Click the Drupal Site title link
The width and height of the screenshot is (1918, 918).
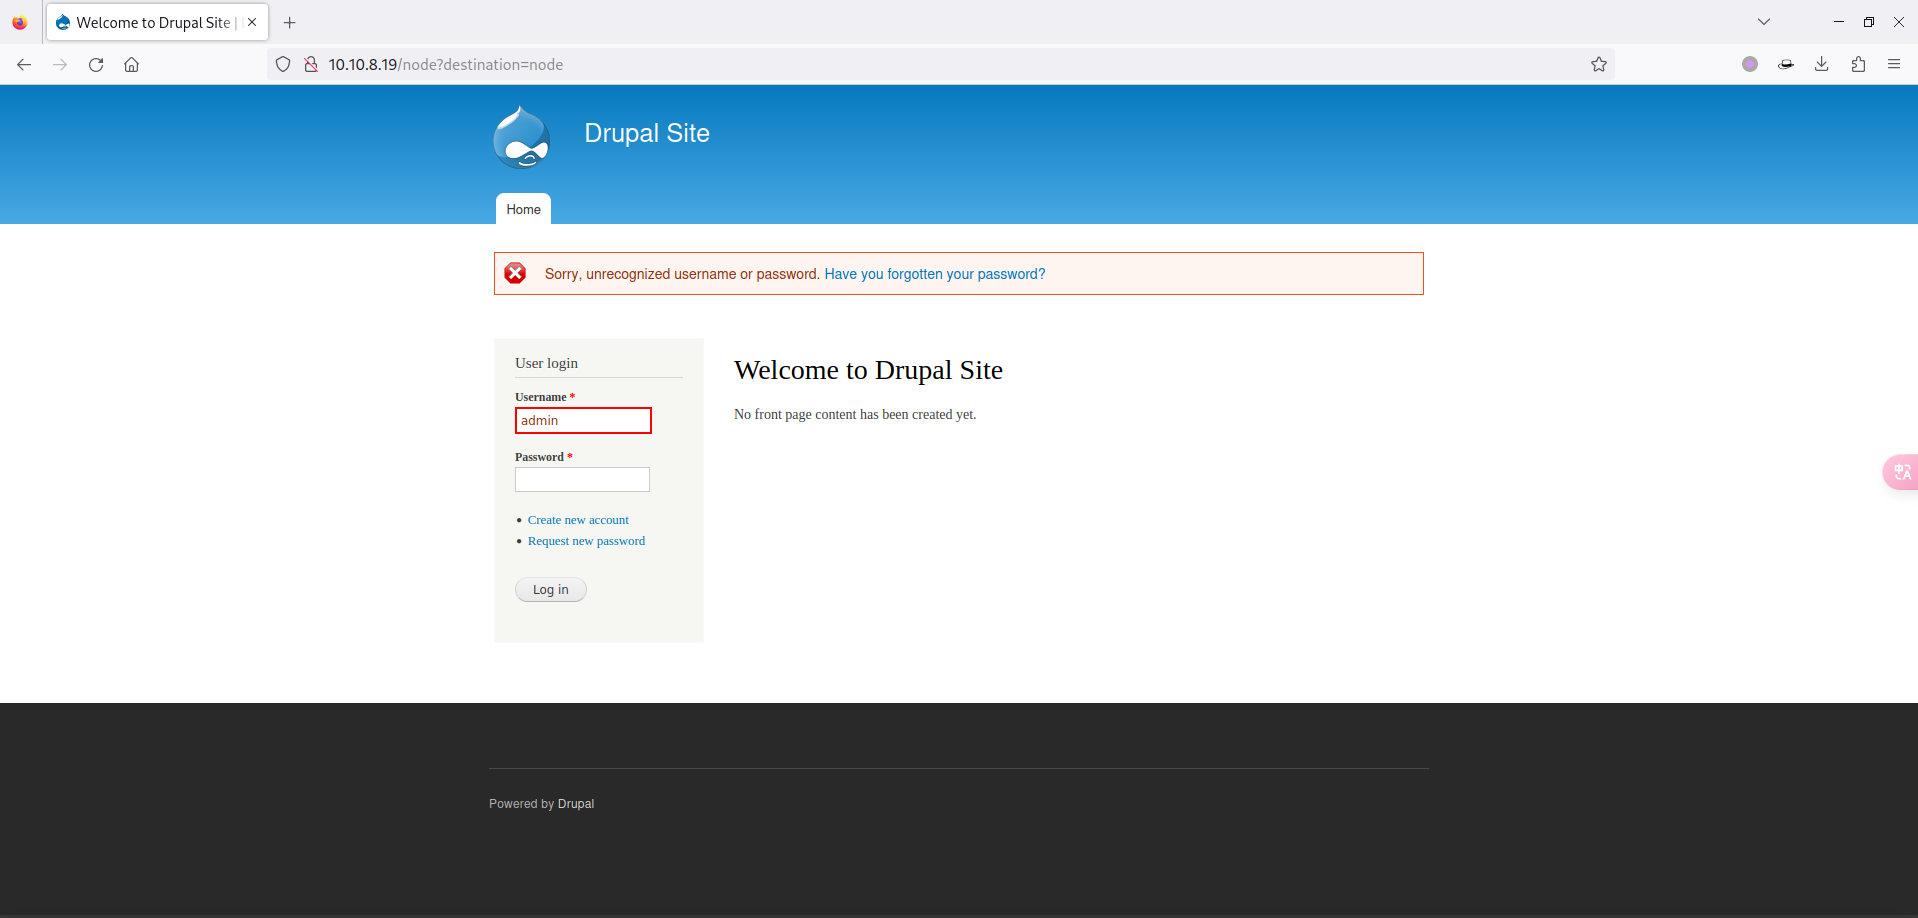647,133
